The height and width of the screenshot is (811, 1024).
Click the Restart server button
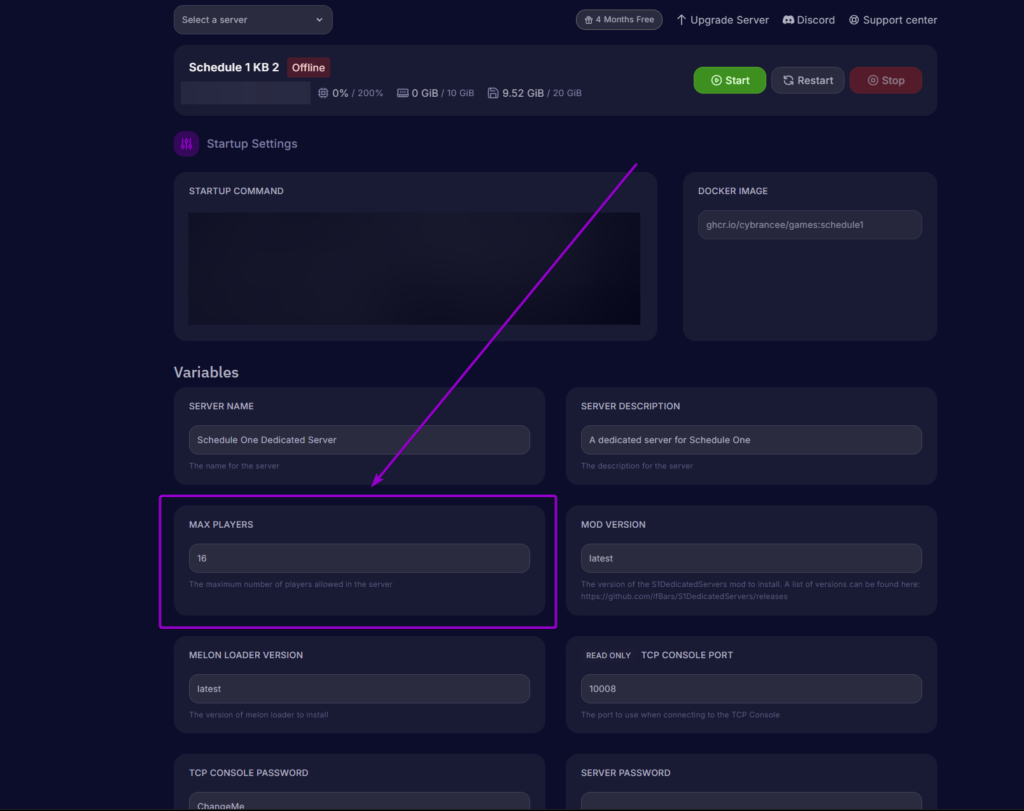(x=808, y=80)
